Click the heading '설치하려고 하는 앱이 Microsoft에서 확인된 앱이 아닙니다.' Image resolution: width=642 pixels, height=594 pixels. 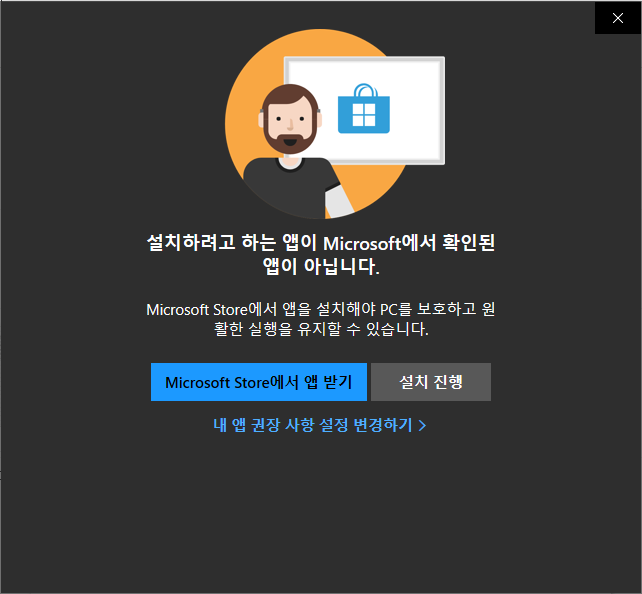coord(321,254)
